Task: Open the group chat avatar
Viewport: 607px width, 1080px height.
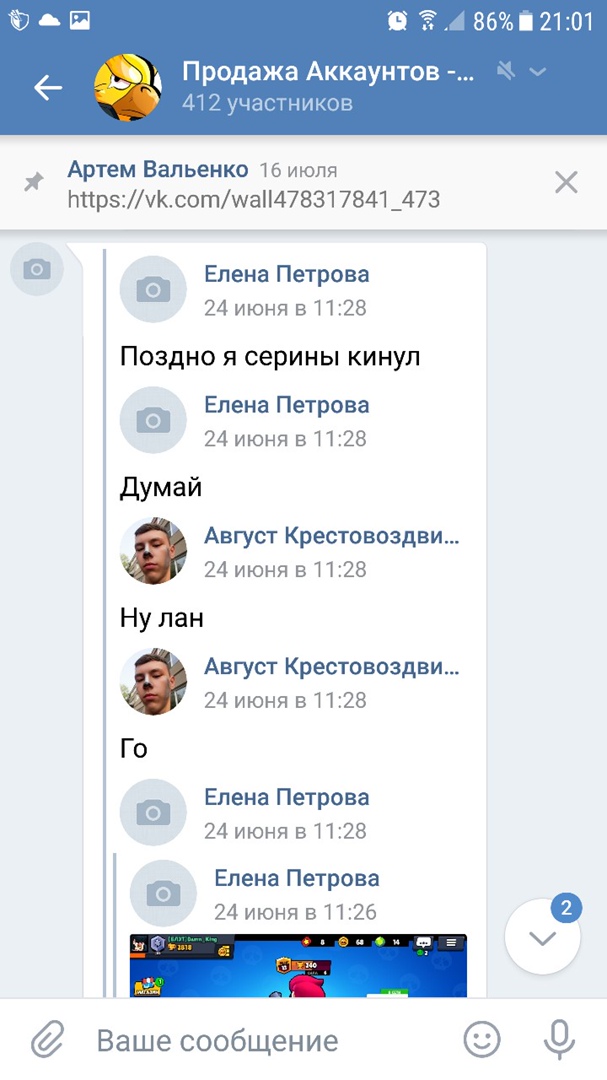Action: pos(127,88)
